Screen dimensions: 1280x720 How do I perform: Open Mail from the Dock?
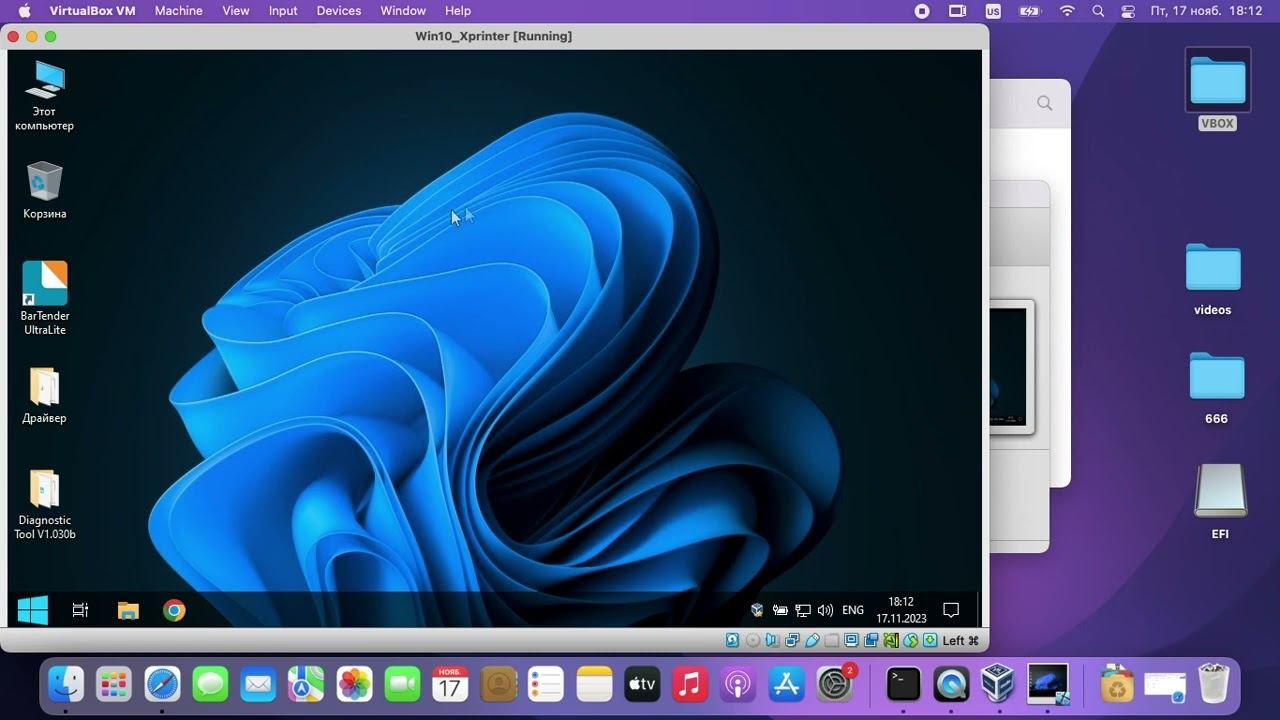pos(258,684)
